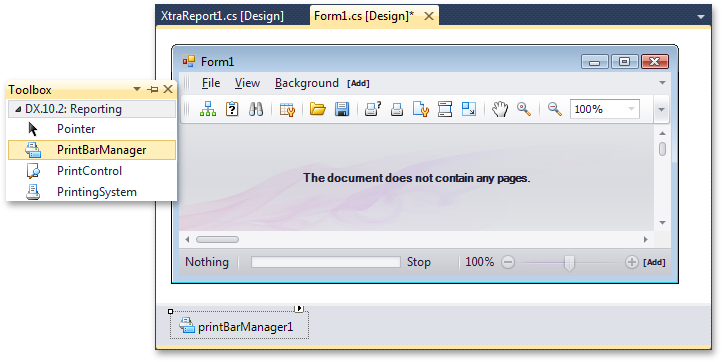Close the Toolbox panel
The height and width of the screenshot is (362, 722).
tap(168, 89)
